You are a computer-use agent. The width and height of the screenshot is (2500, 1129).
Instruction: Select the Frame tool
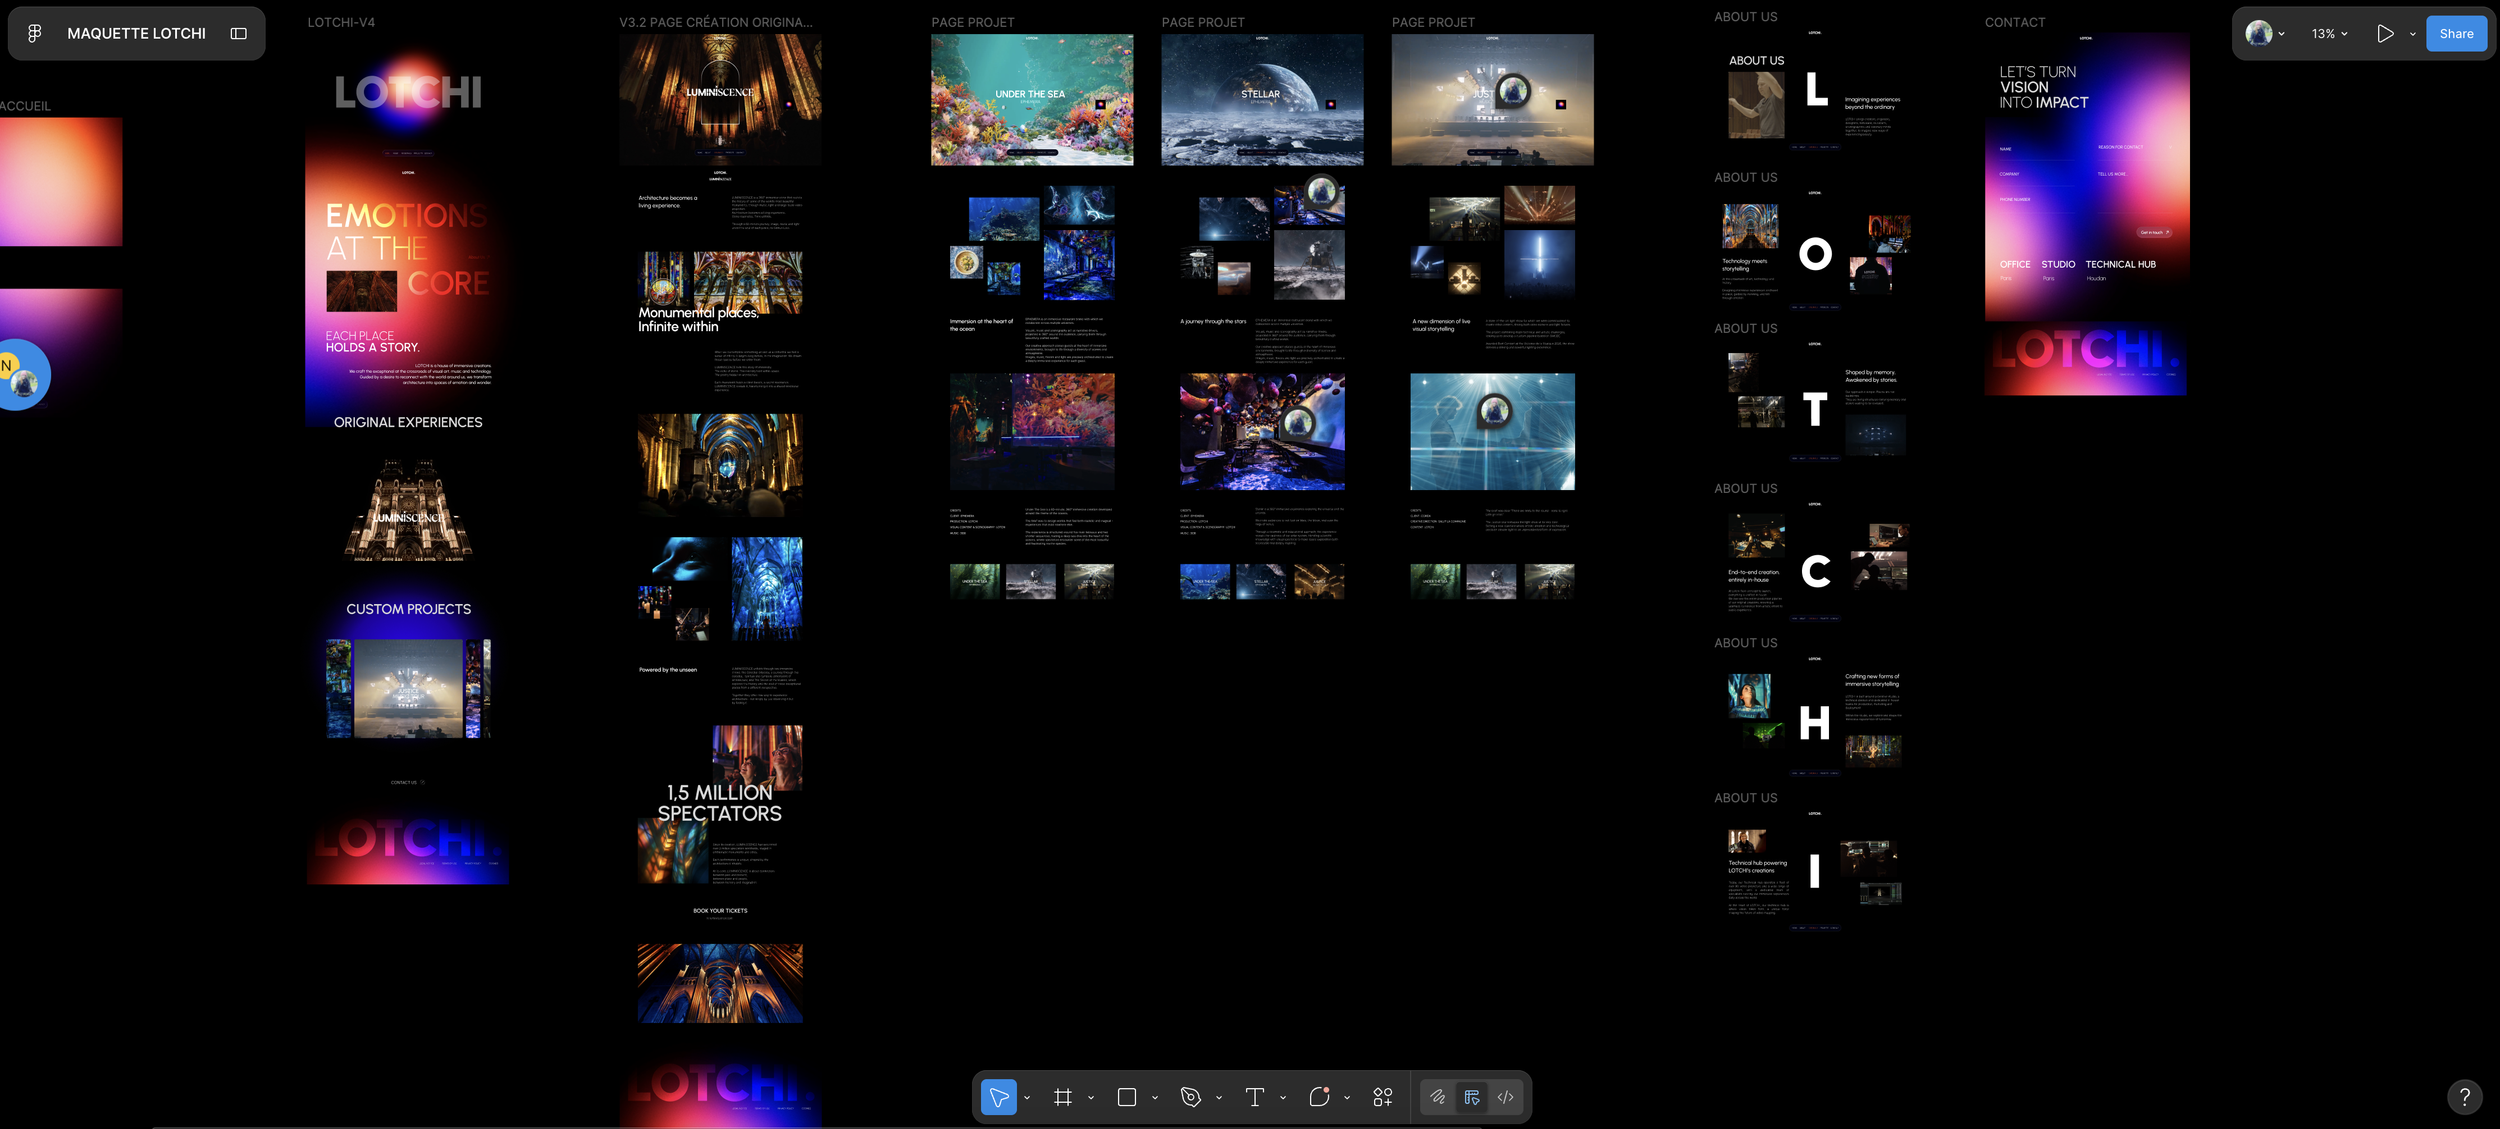[1063, 1097]
